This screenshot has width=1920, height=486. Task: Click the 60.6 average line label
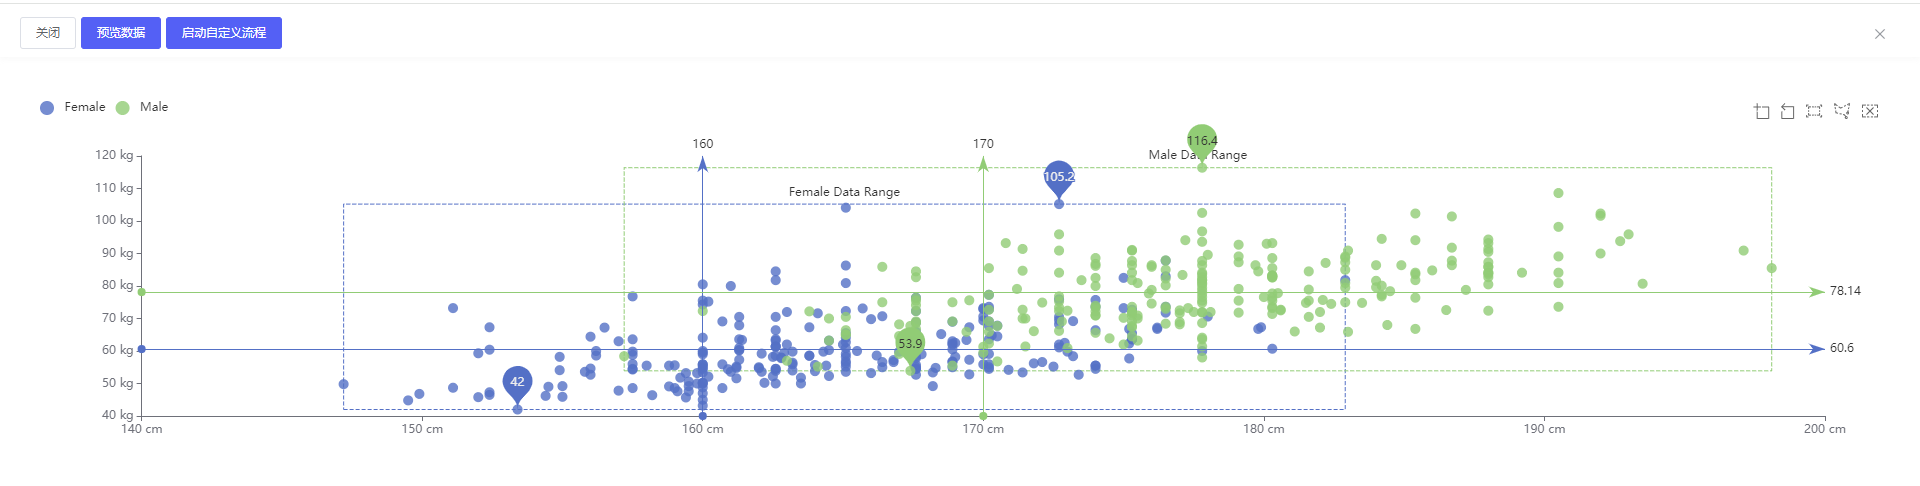click(1841, 348)
